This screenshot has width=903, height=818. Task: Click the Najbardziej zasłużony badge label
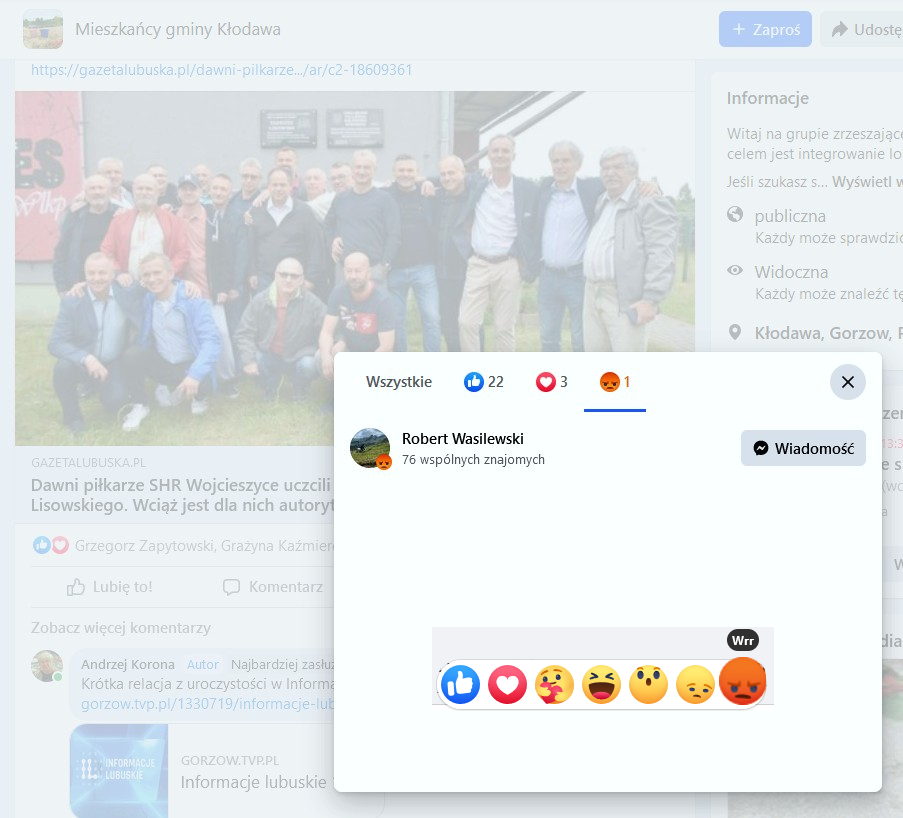282,665
